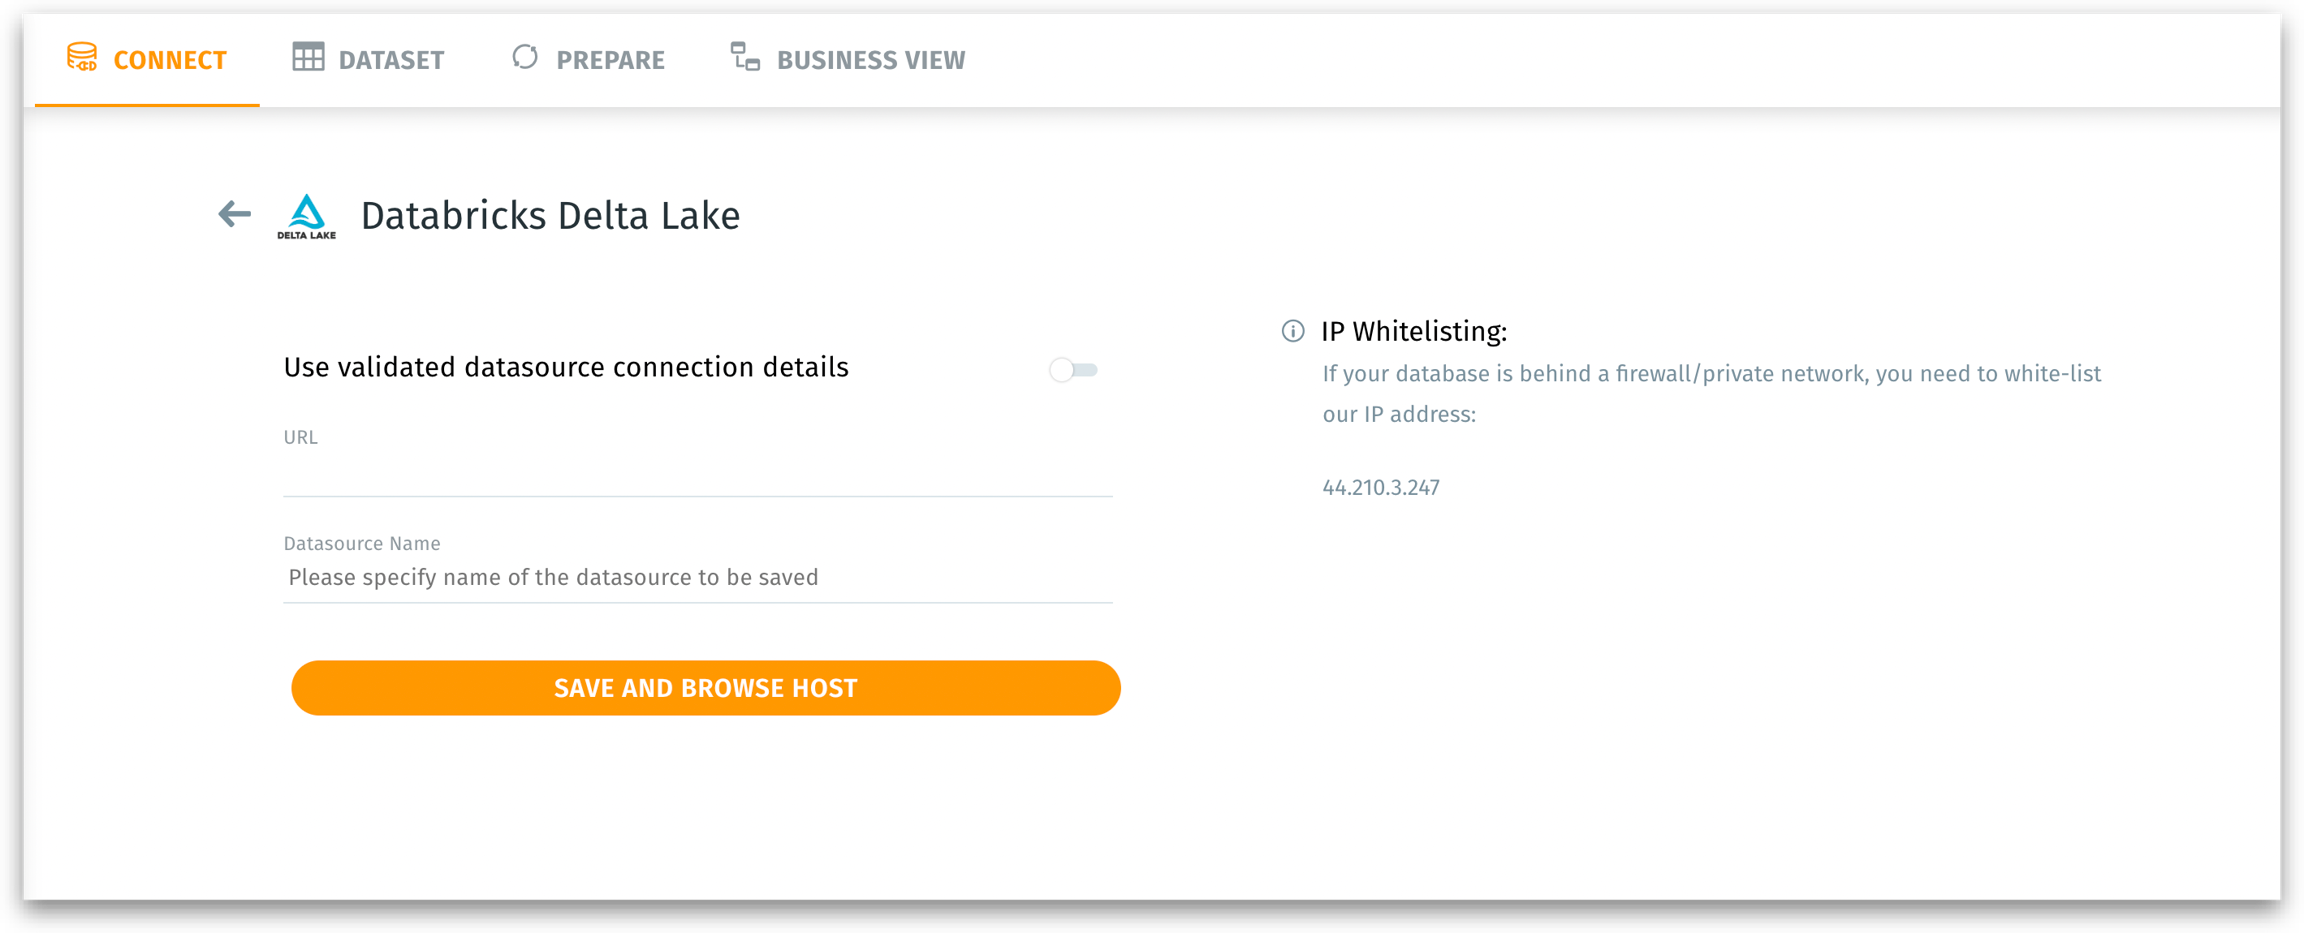This screenshot has height=933, width=2304.
Task: Go back using the left arrow
Action: 235,214
